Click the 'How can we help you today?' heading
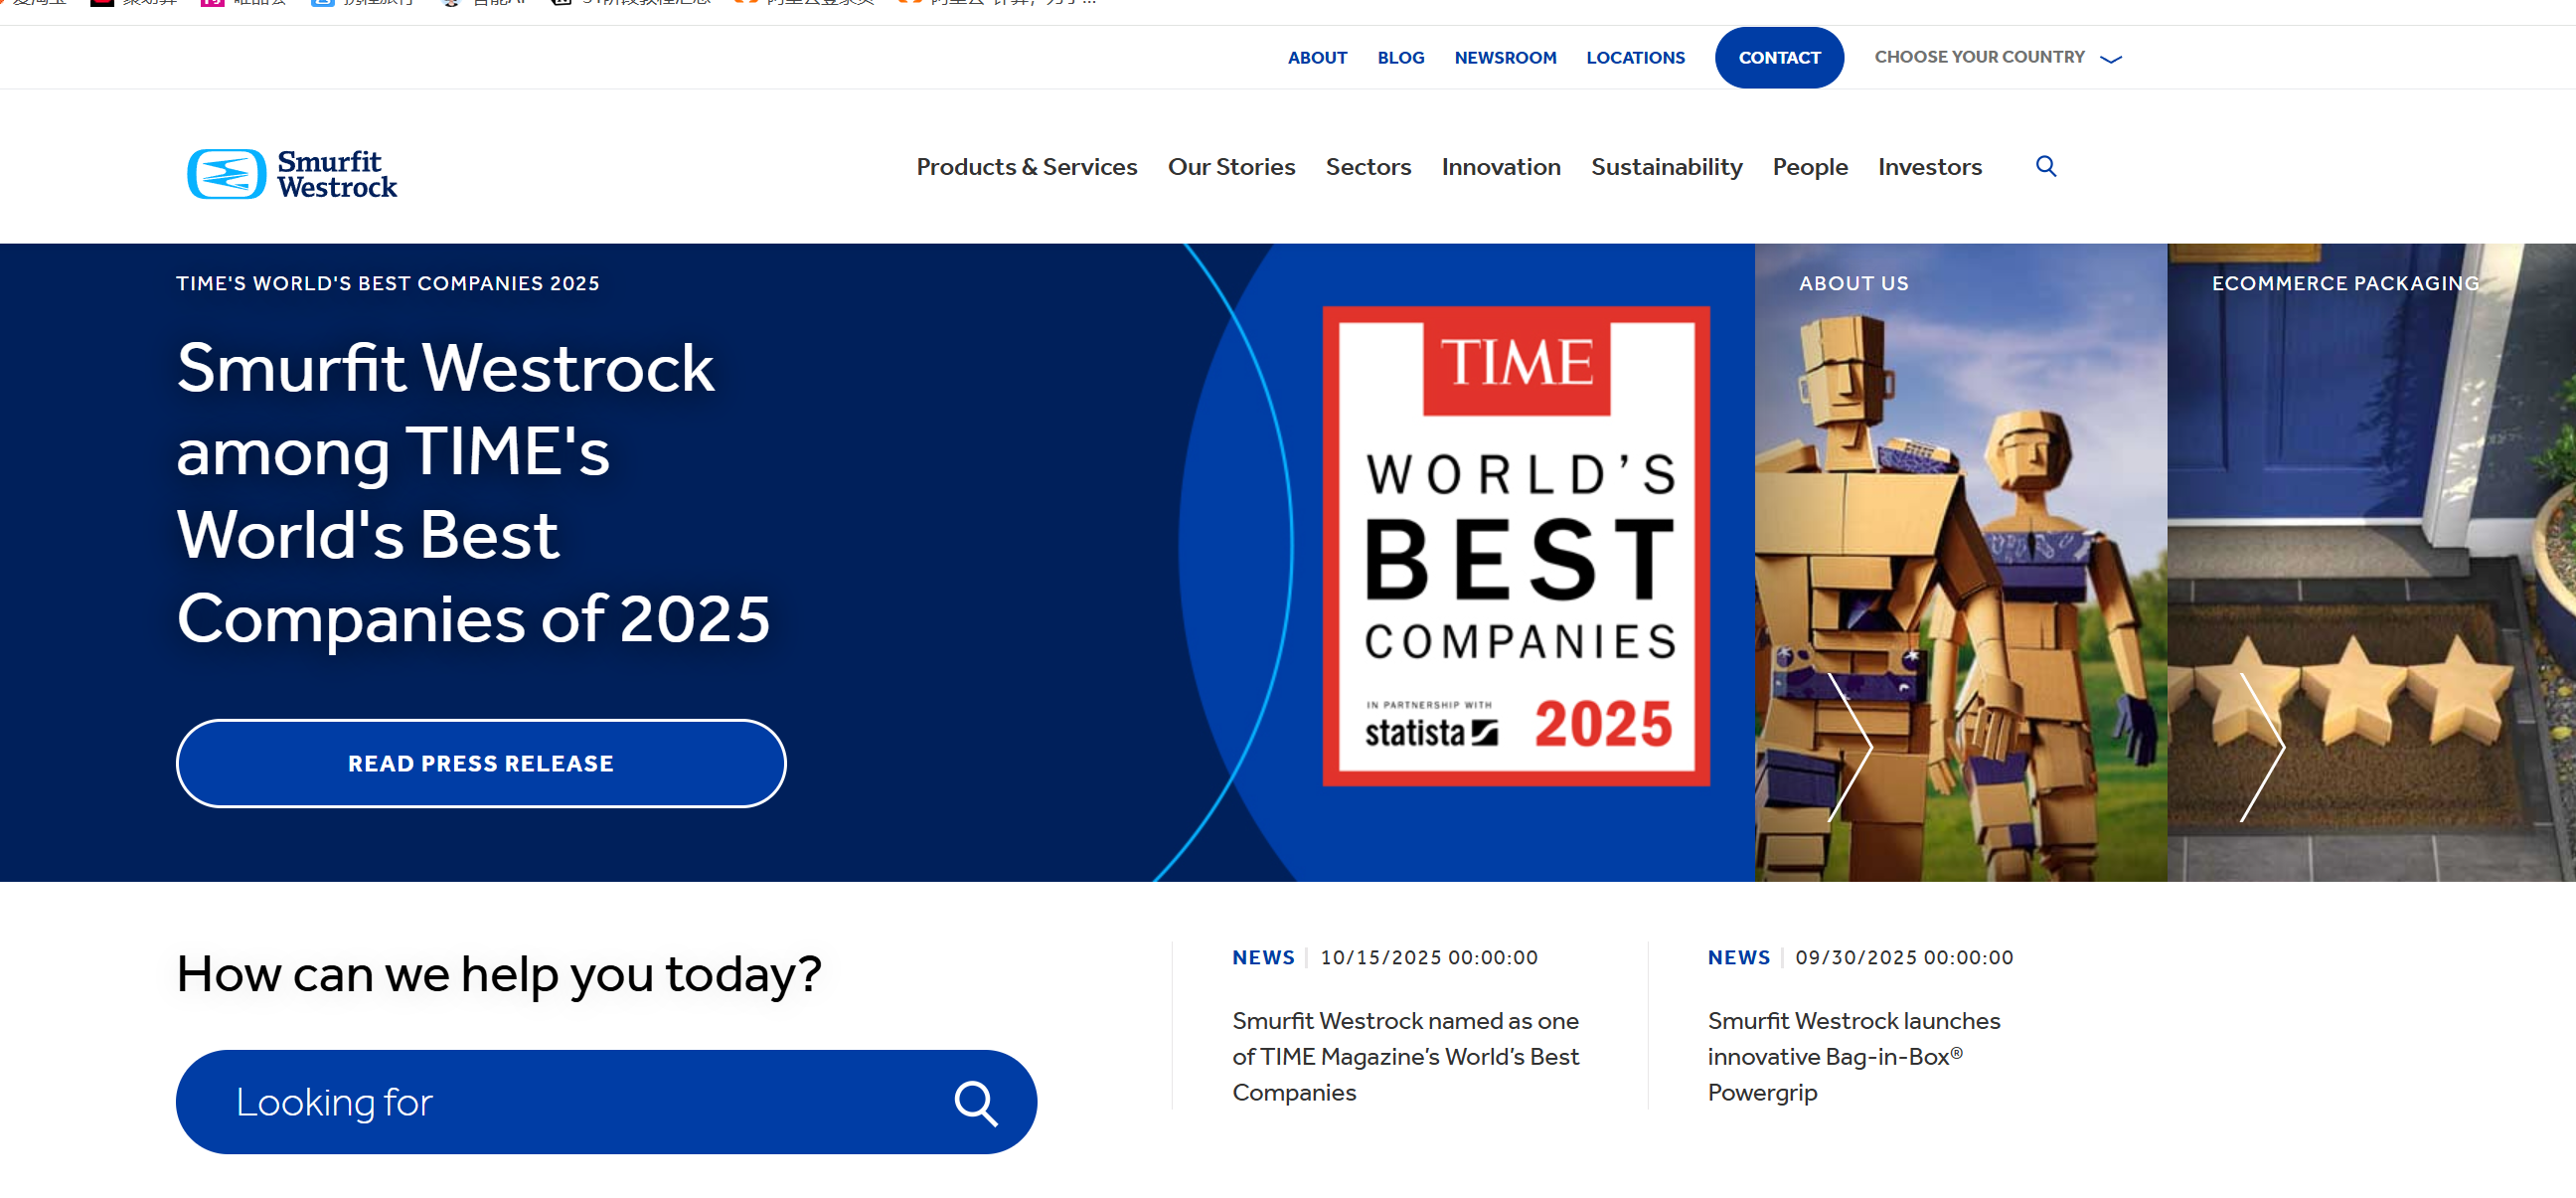The height and width of the screenshot is (1198, 2576). coord(499,974)
